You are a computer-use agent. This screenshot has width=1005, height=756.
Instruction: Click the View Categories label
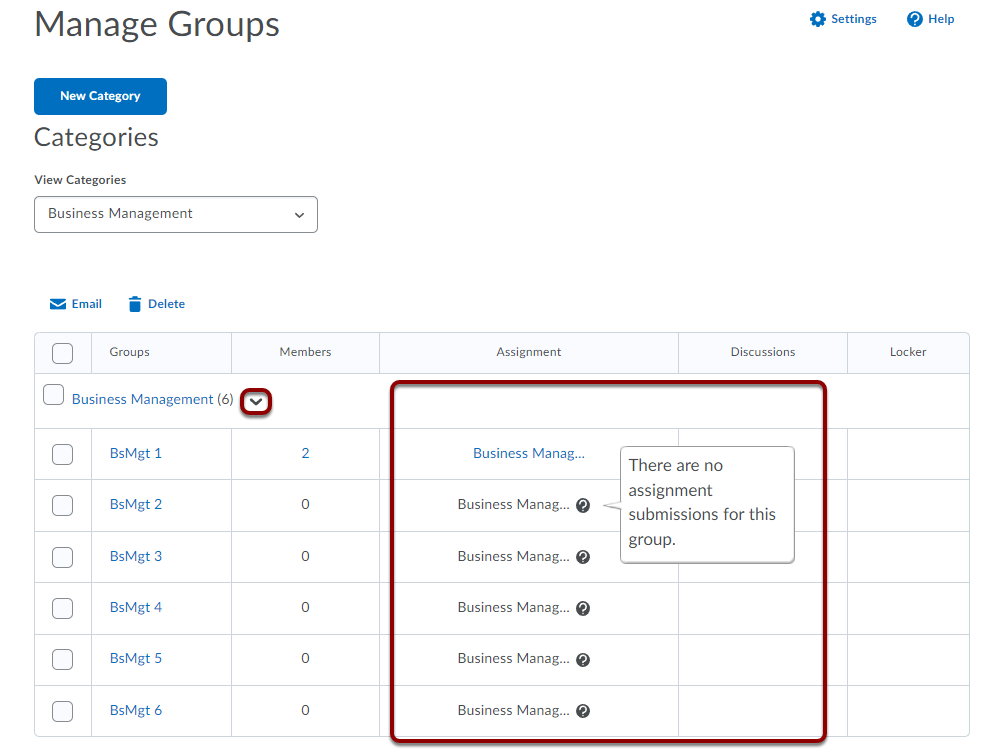click(x=80, y=180)
